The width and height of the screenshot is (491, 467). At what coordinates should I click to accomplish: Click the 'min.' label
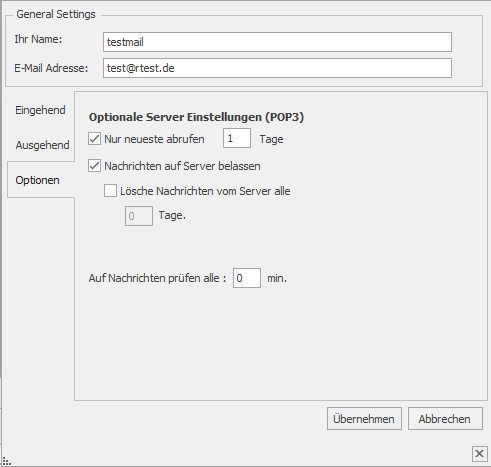click(x=277, y=278)
